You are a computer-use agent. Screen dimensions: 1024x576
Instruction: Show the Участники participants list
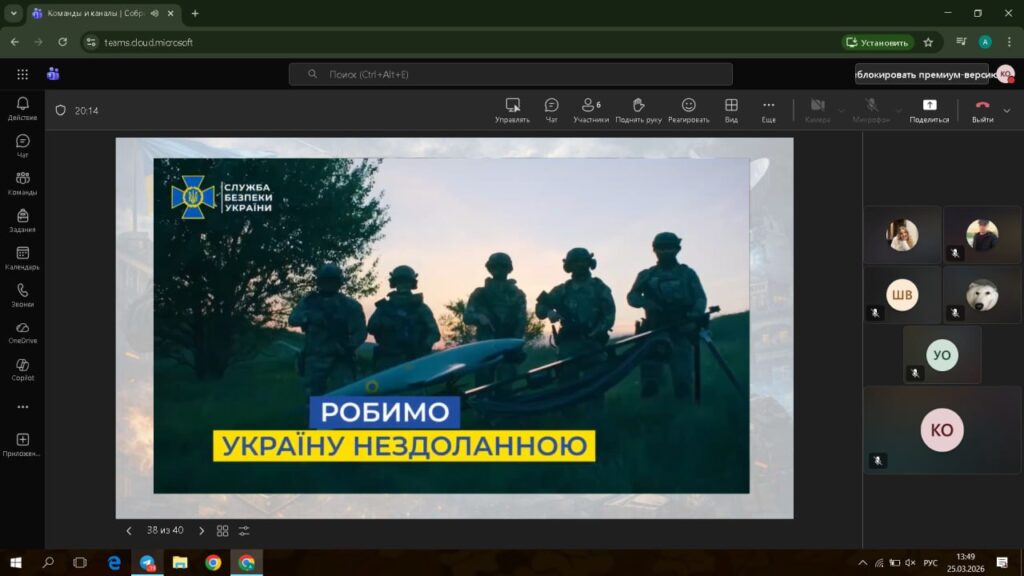pyautogui.click(x=590, y=109)
